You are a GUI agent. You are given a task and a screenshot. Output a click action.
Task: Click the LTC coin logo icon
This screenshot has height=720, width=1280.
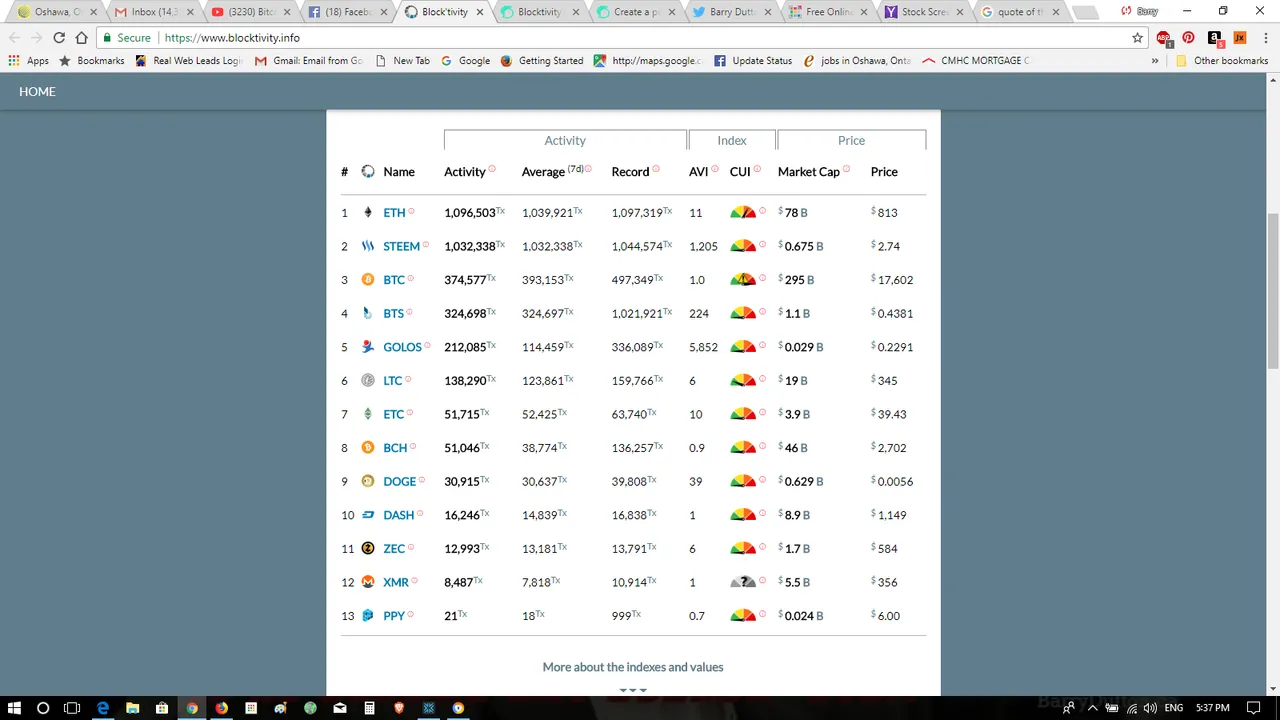(x=368, y=381)
